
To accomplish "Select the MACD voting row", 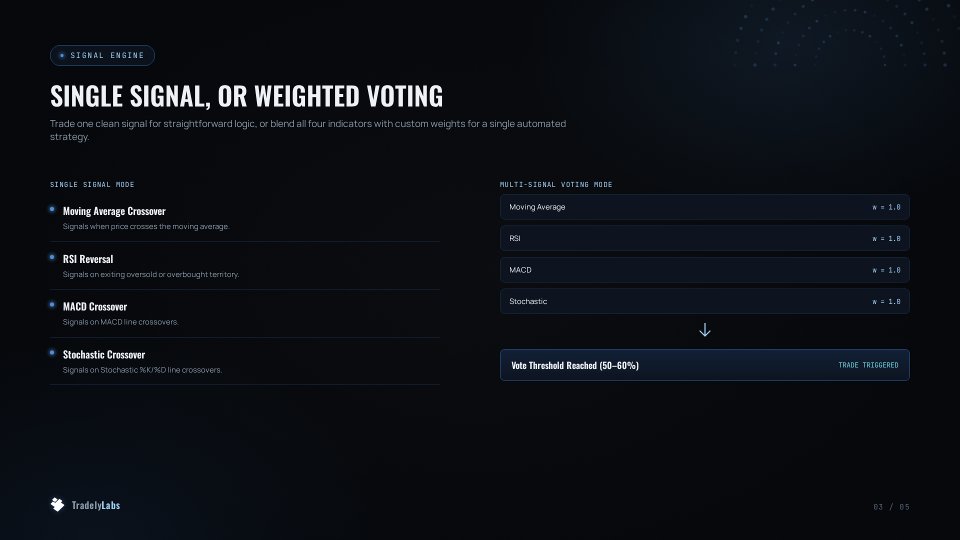I will tap(705, 270).
